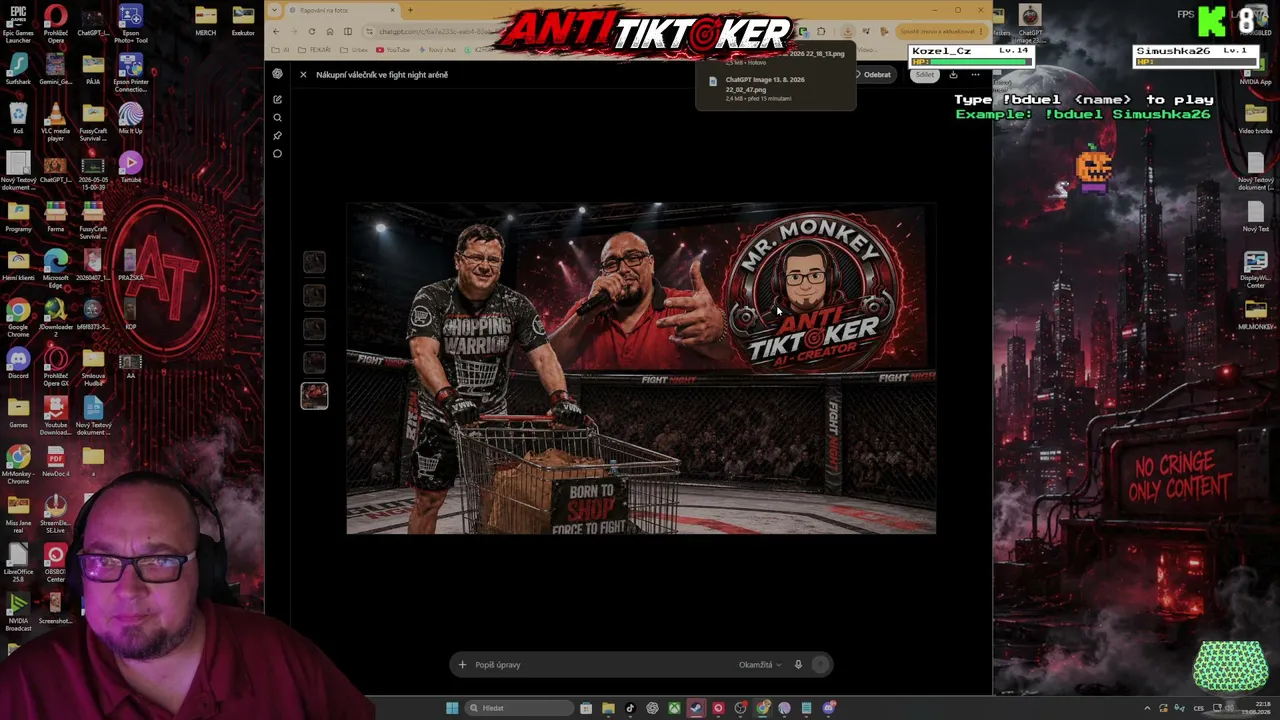Screen dimensions: 1280x720
Task: Open Epic Games Launcher desktop icon
Action: tap(18, 25)
